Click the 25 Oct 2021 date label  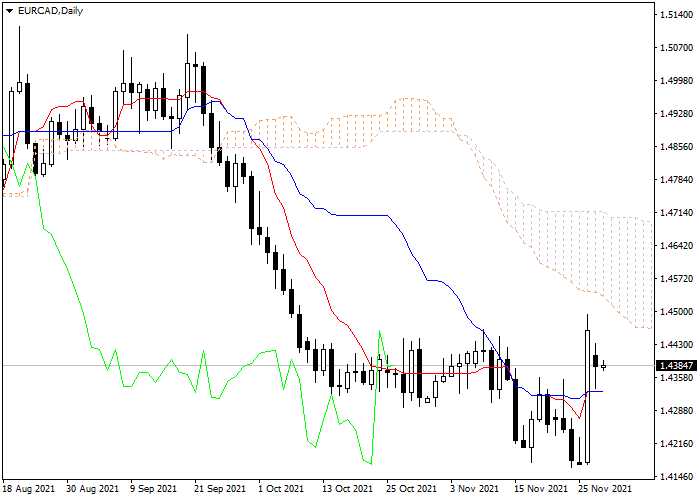coord(412,489)
